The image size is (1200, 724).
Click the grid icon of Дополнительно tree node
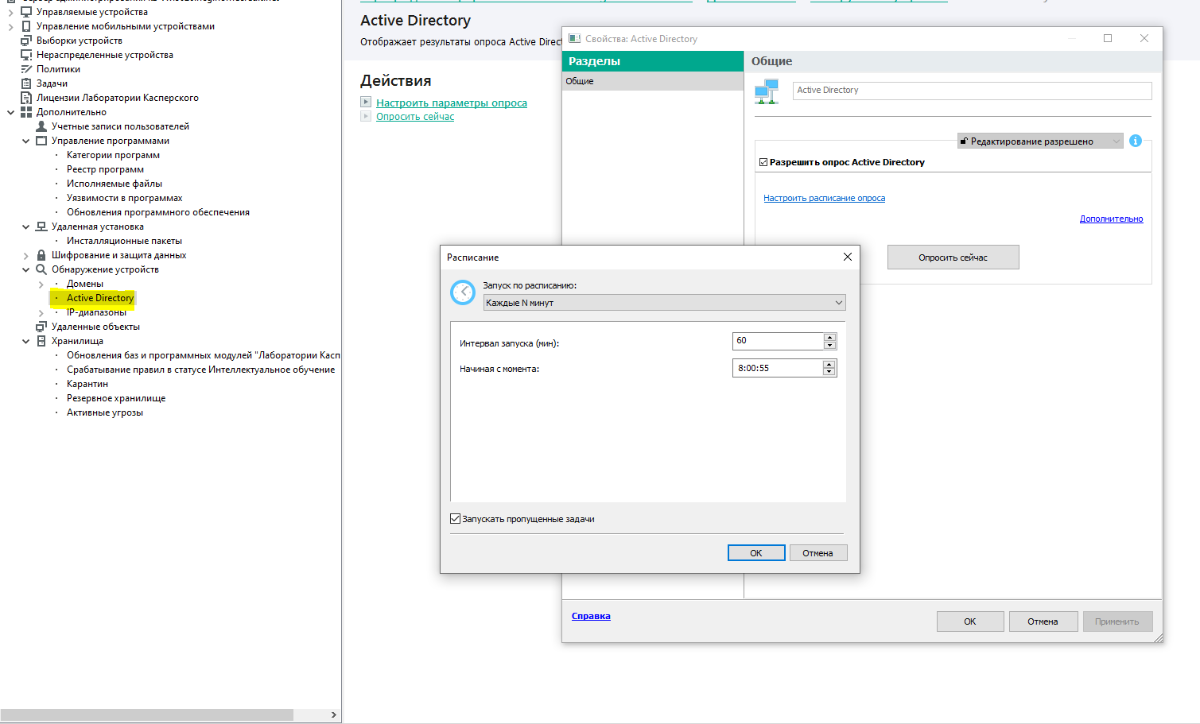tap(26, 112)
